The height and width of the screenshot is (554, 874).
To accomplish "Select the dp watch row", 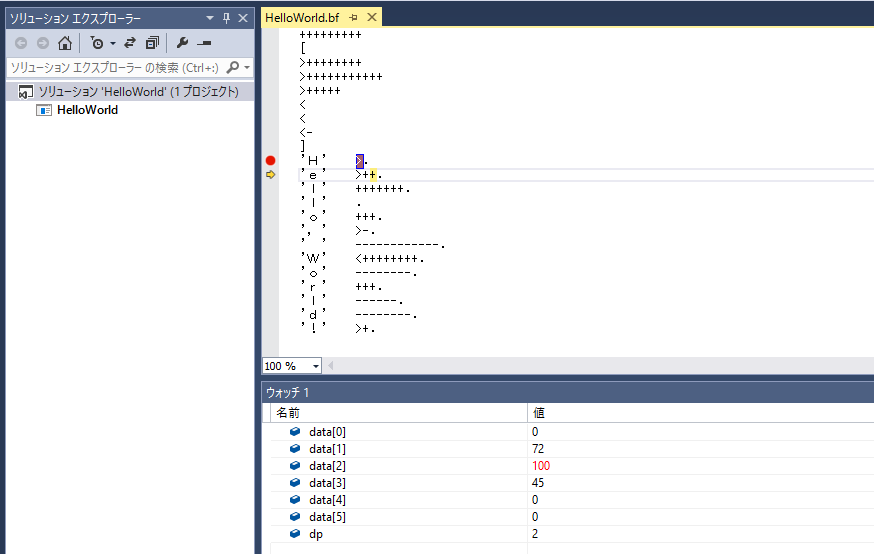I will tap(572, 534).
